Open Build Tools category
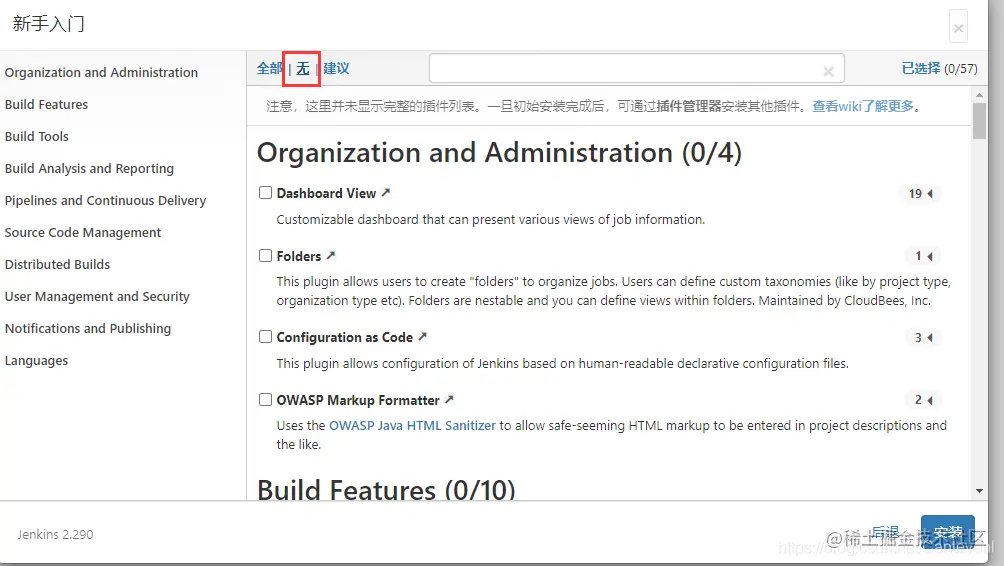This screenshot has height=566, width=1004. point(36,136)
